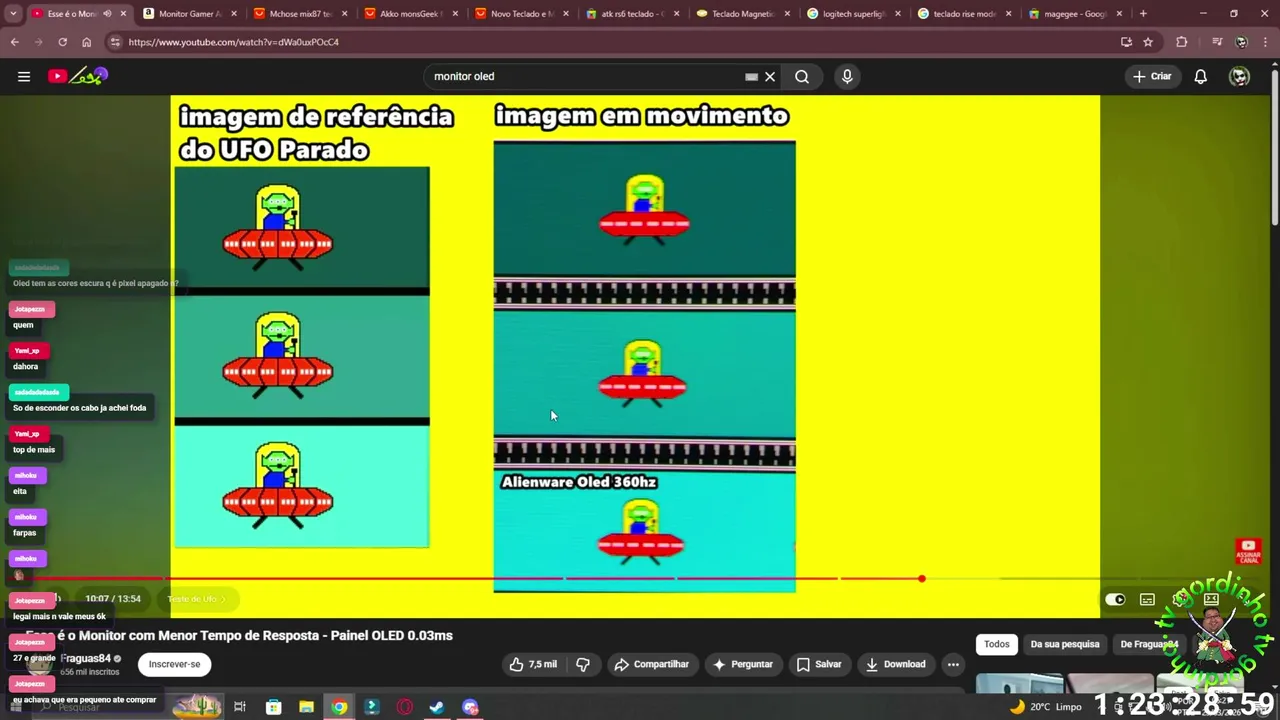Select the Todos filter chip
This screenshot has width=1280, height=720.
(x=997, y=644)
